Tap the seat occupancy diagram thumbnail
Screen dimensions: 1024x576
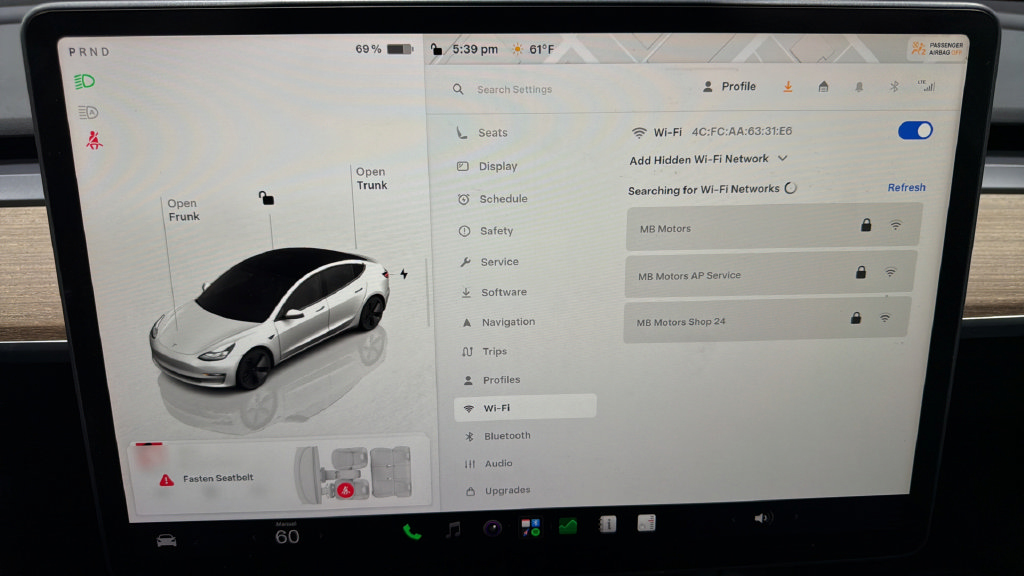[354, 474]
